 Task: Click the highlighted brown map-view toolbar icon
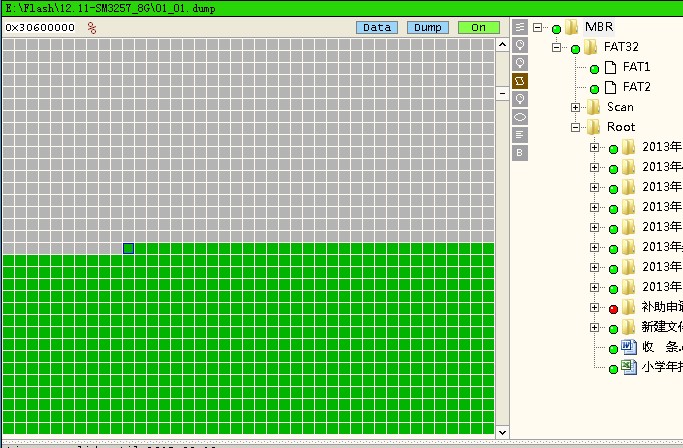click(x=520, y=80)
